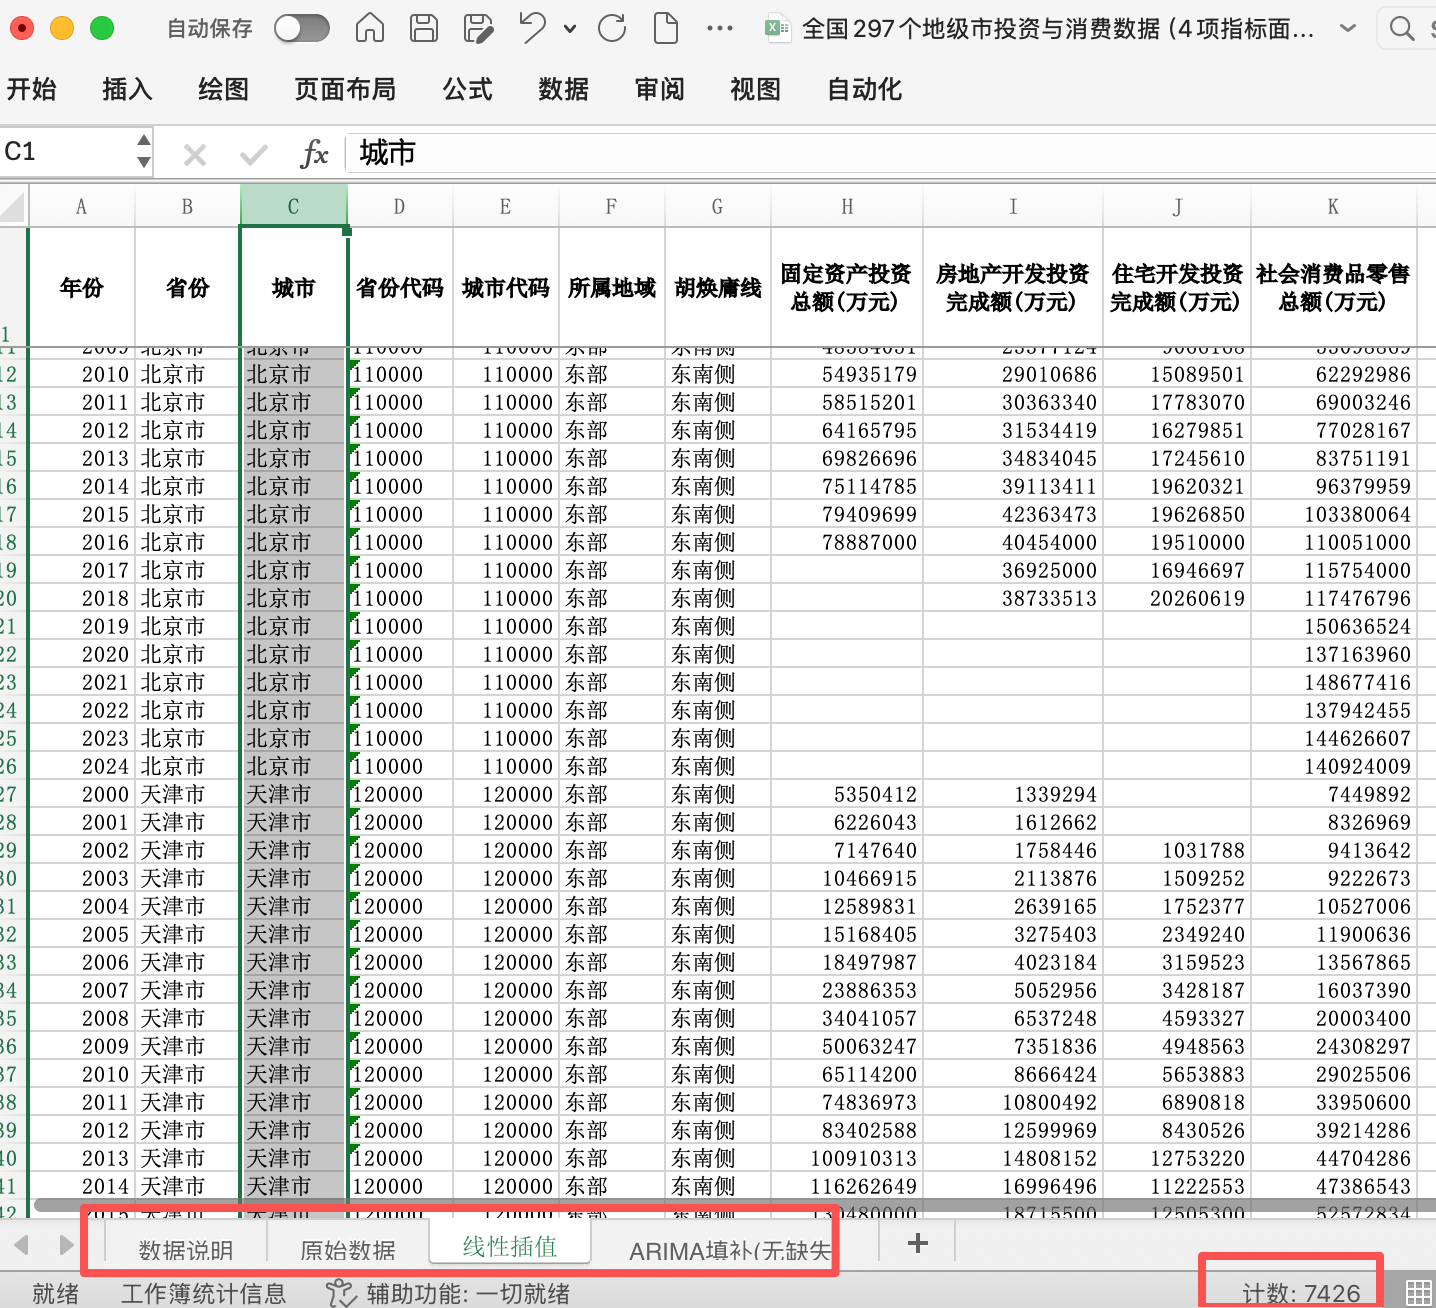
Task: Click 工作簿统计信息 in status bar
Action: coord(203,1293)
